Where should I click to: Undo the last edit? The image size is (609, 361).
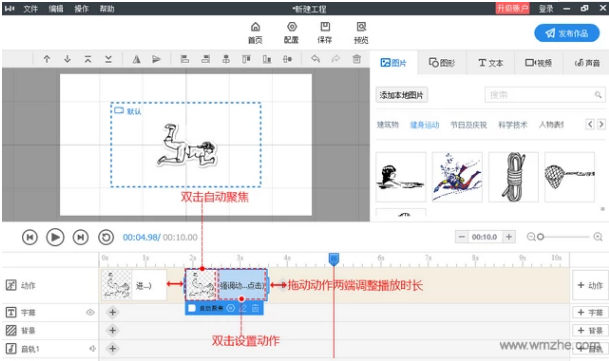pyautogui.click(x=315, y=59)
